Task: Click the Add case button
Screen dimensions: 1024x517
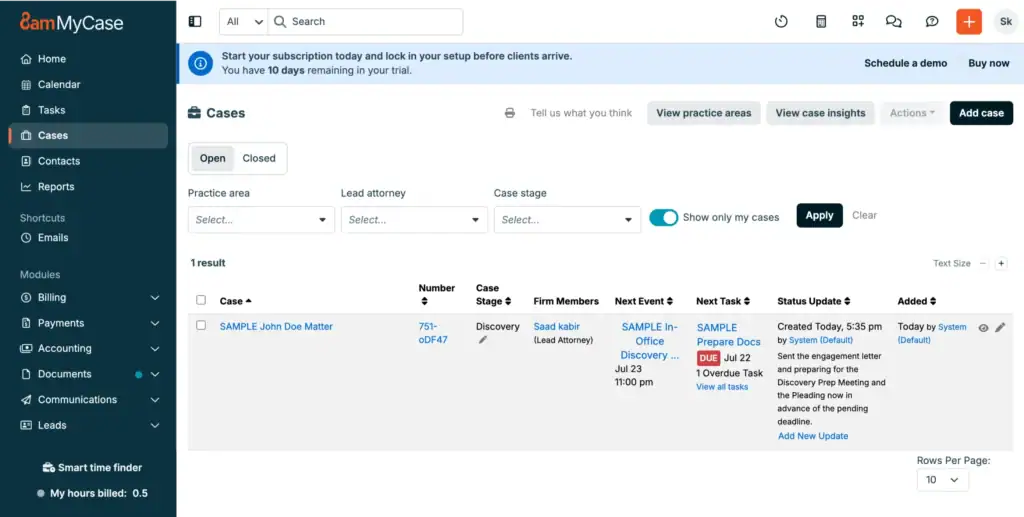Action: pos(981,113)
